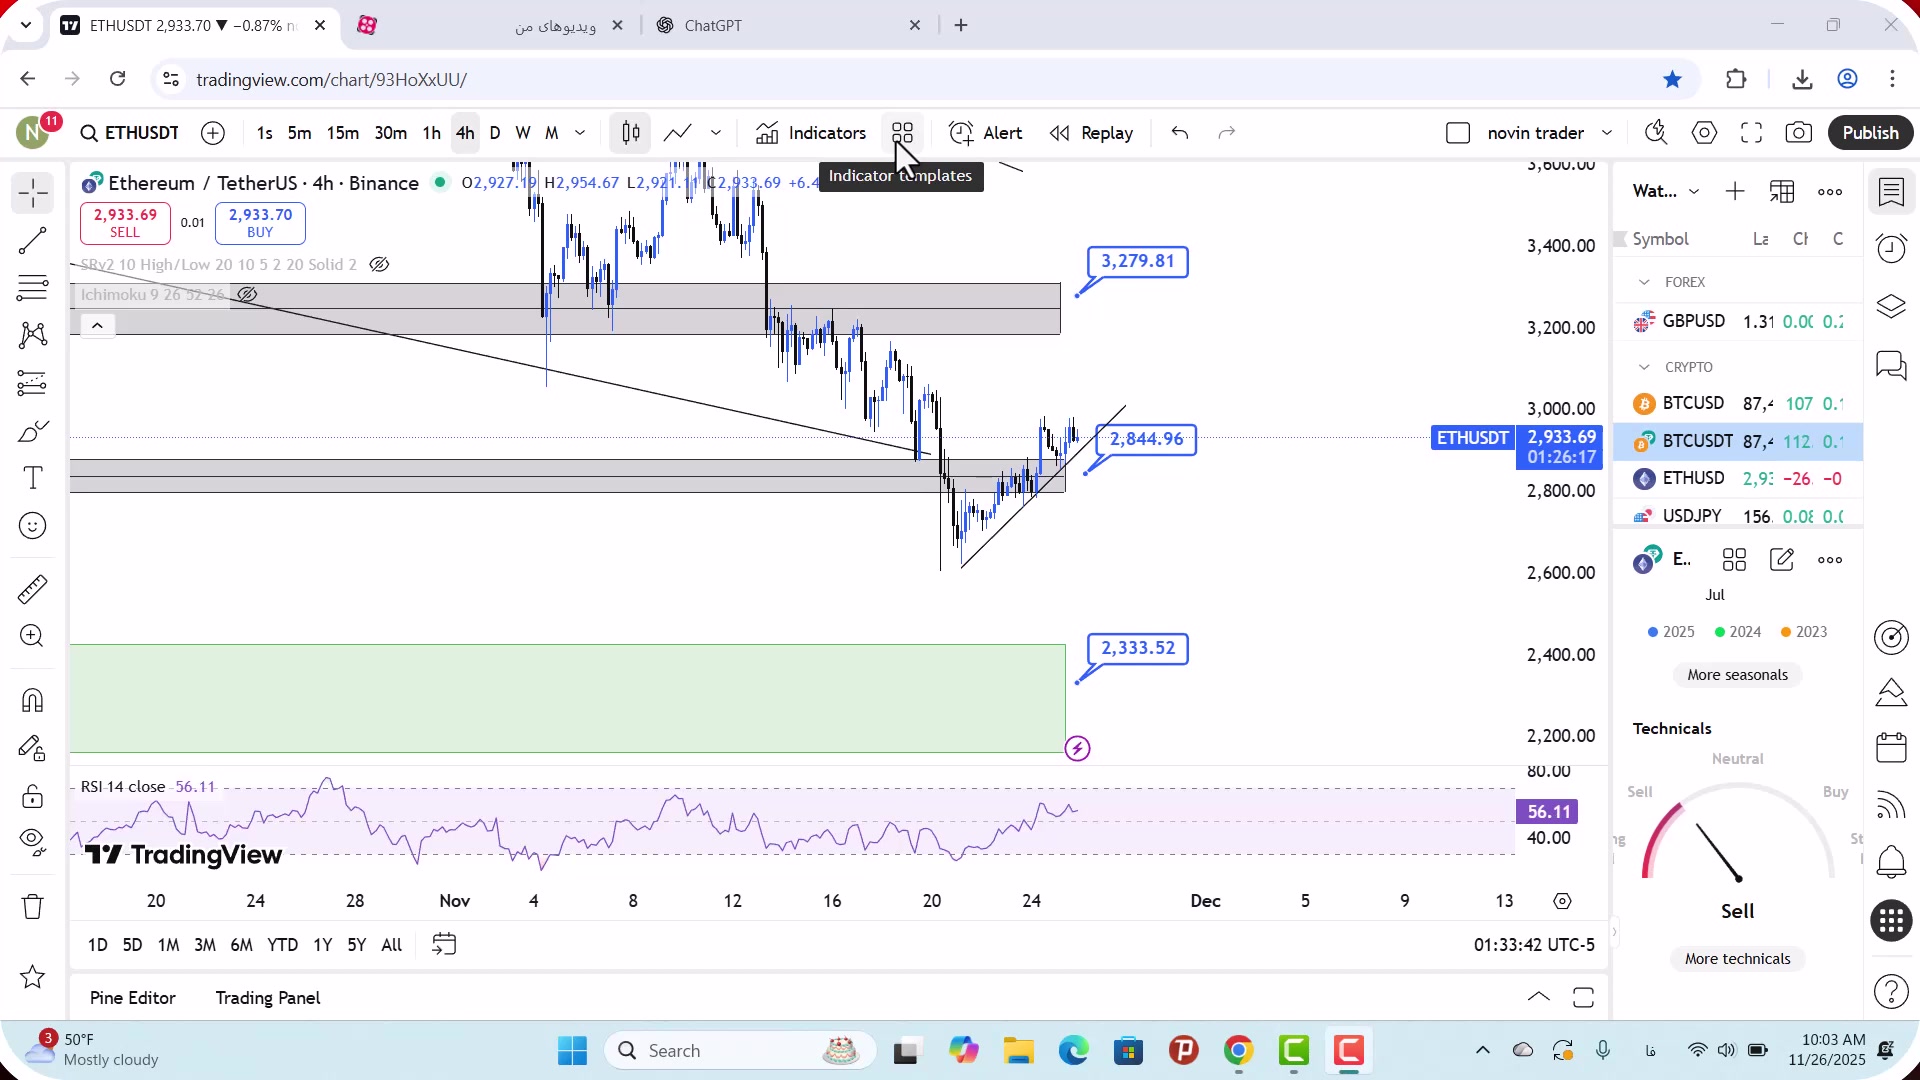Toggle 2024 seasonal series
This screenshot has width=1920, height=1080.
1738,632
